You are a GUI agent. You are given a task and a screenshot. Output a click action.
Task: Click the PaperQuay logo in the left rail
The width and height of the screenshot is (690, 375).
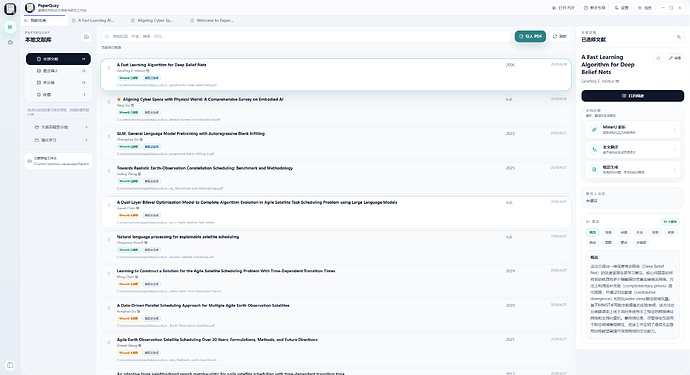point(10,9)
